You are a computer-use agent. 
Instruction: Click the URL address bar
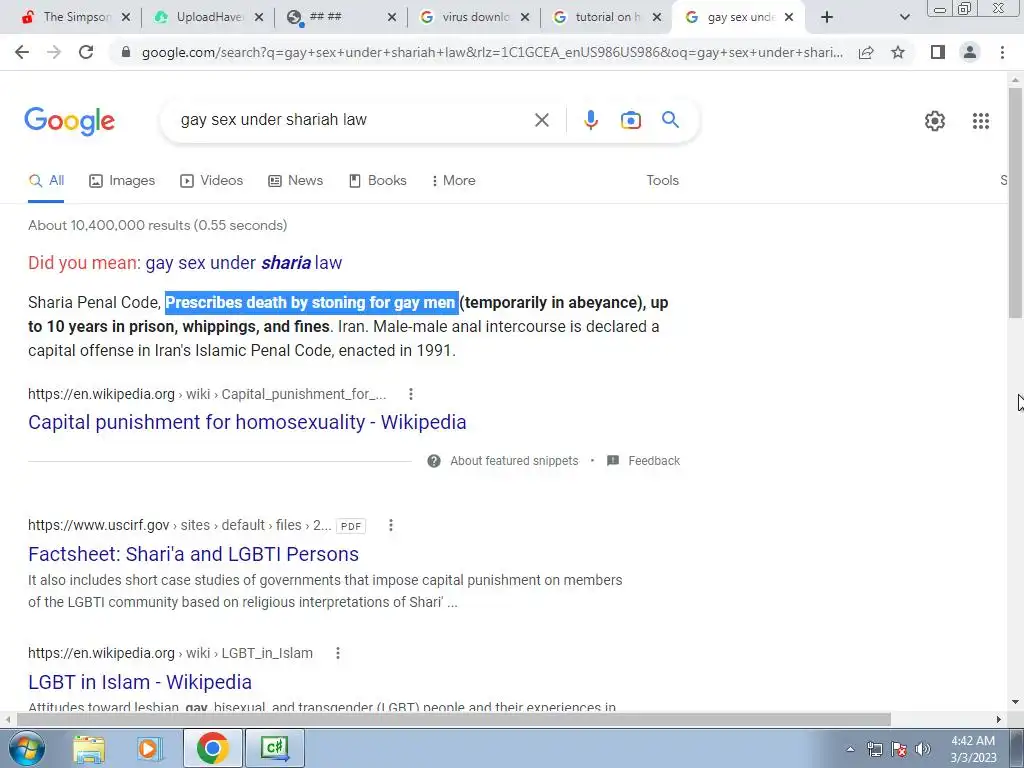coord(492,52)
